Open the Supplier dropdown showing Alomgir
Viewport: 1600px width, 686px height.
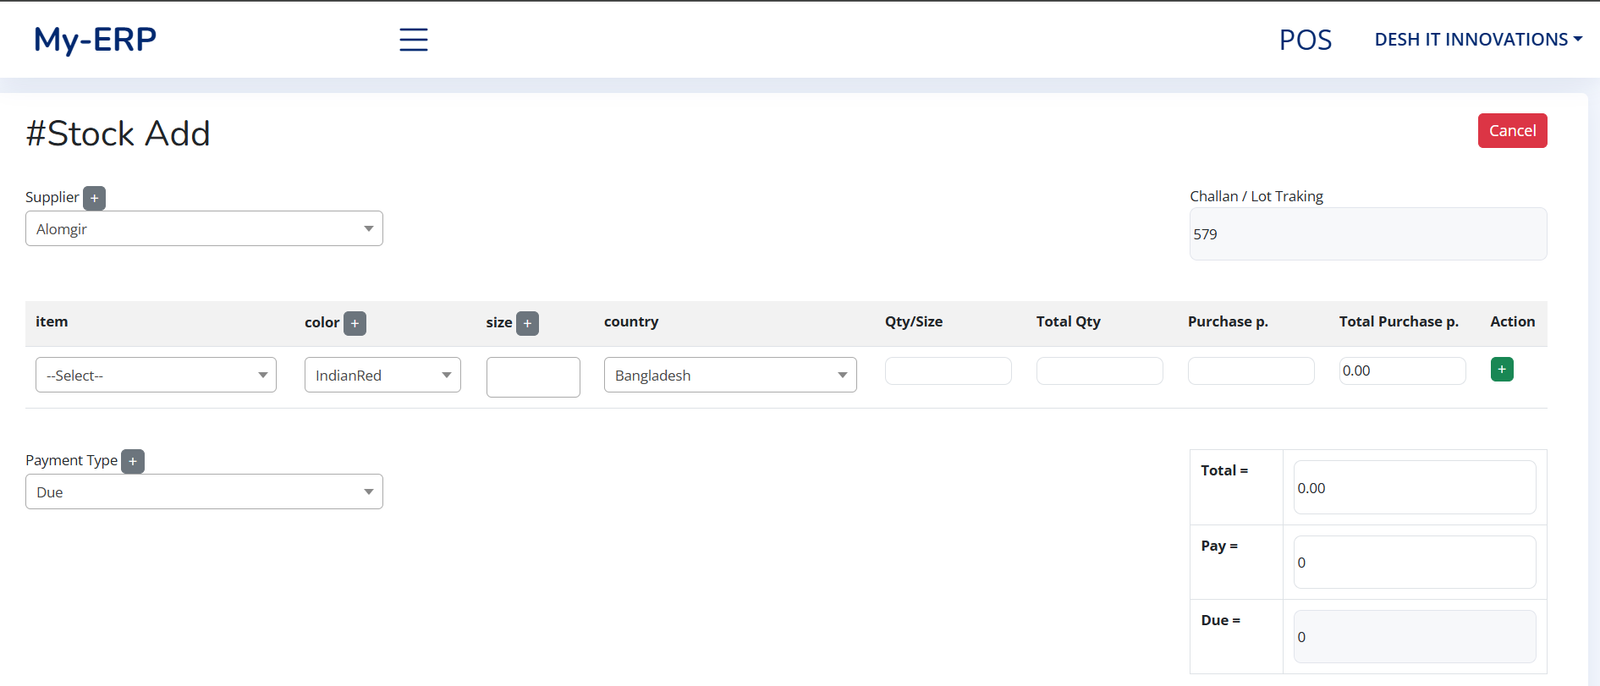(204, 229)
